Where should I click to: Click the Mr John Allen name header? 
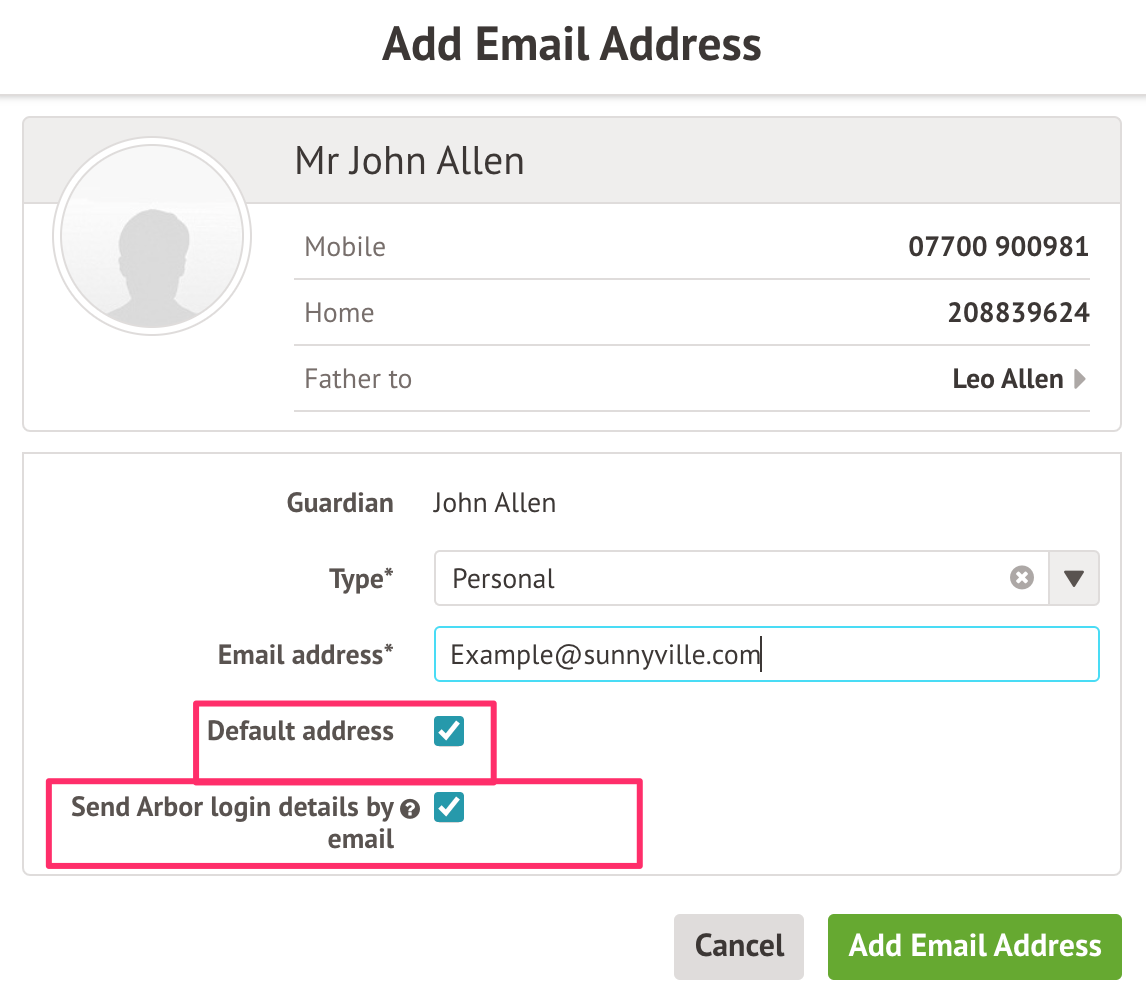pyautogui.click(x=409, y=161)
